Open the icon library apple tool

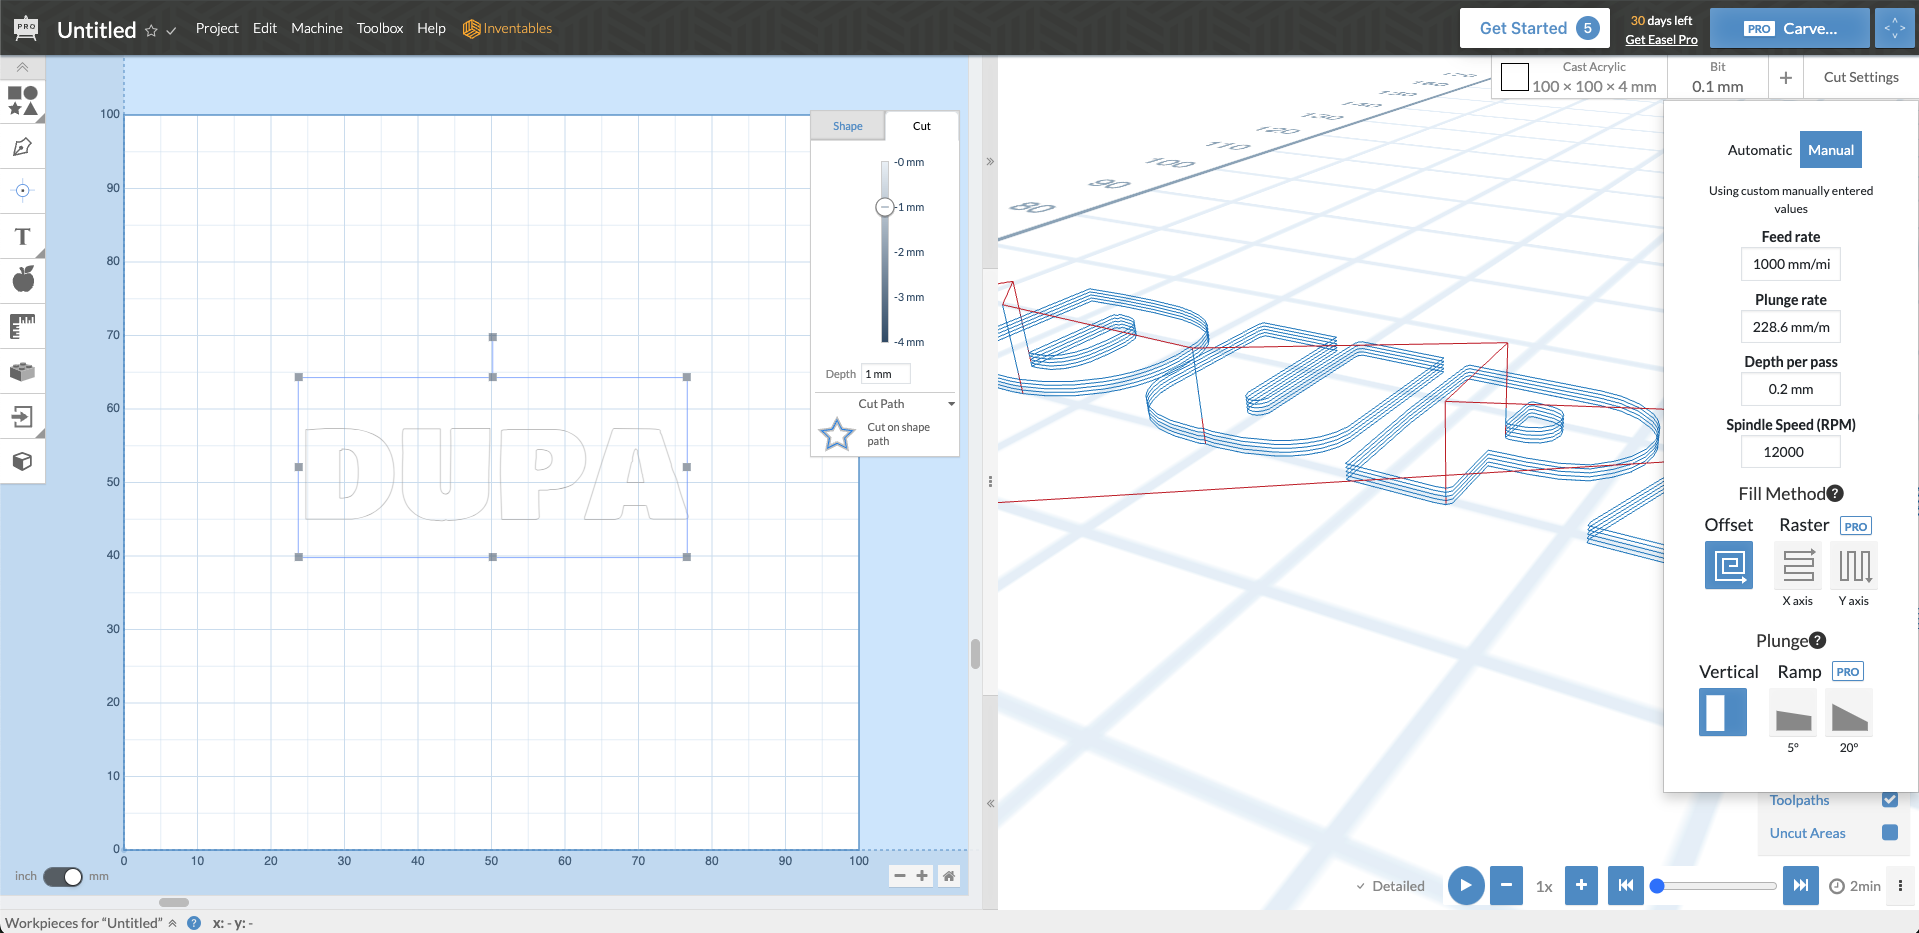22,279
